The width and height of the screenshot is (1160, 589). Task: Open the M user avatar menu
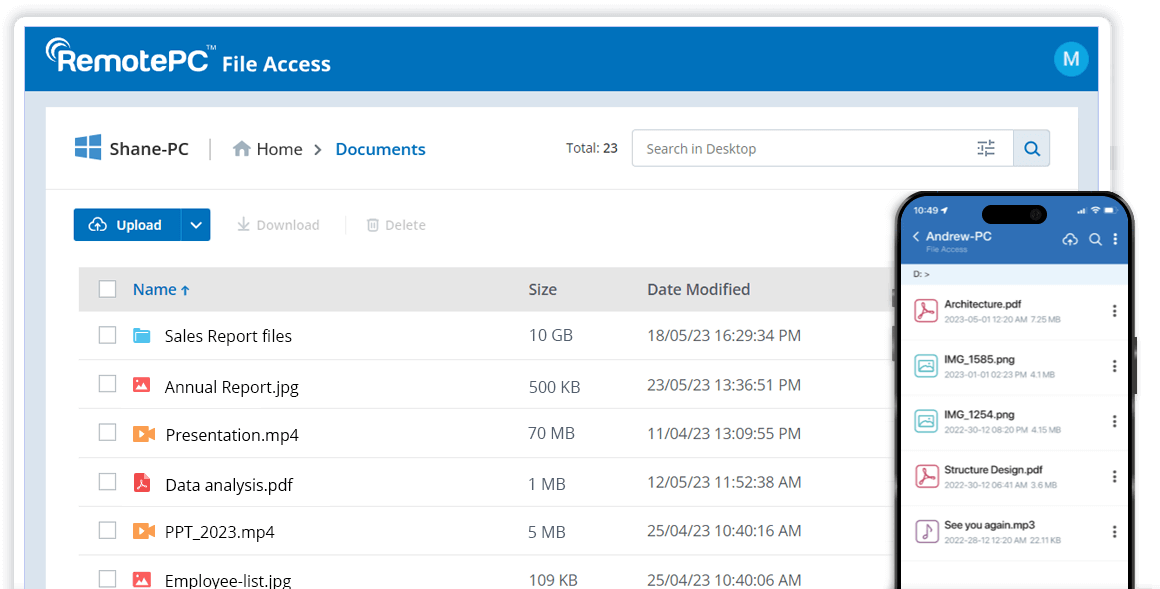(1070, 59)
